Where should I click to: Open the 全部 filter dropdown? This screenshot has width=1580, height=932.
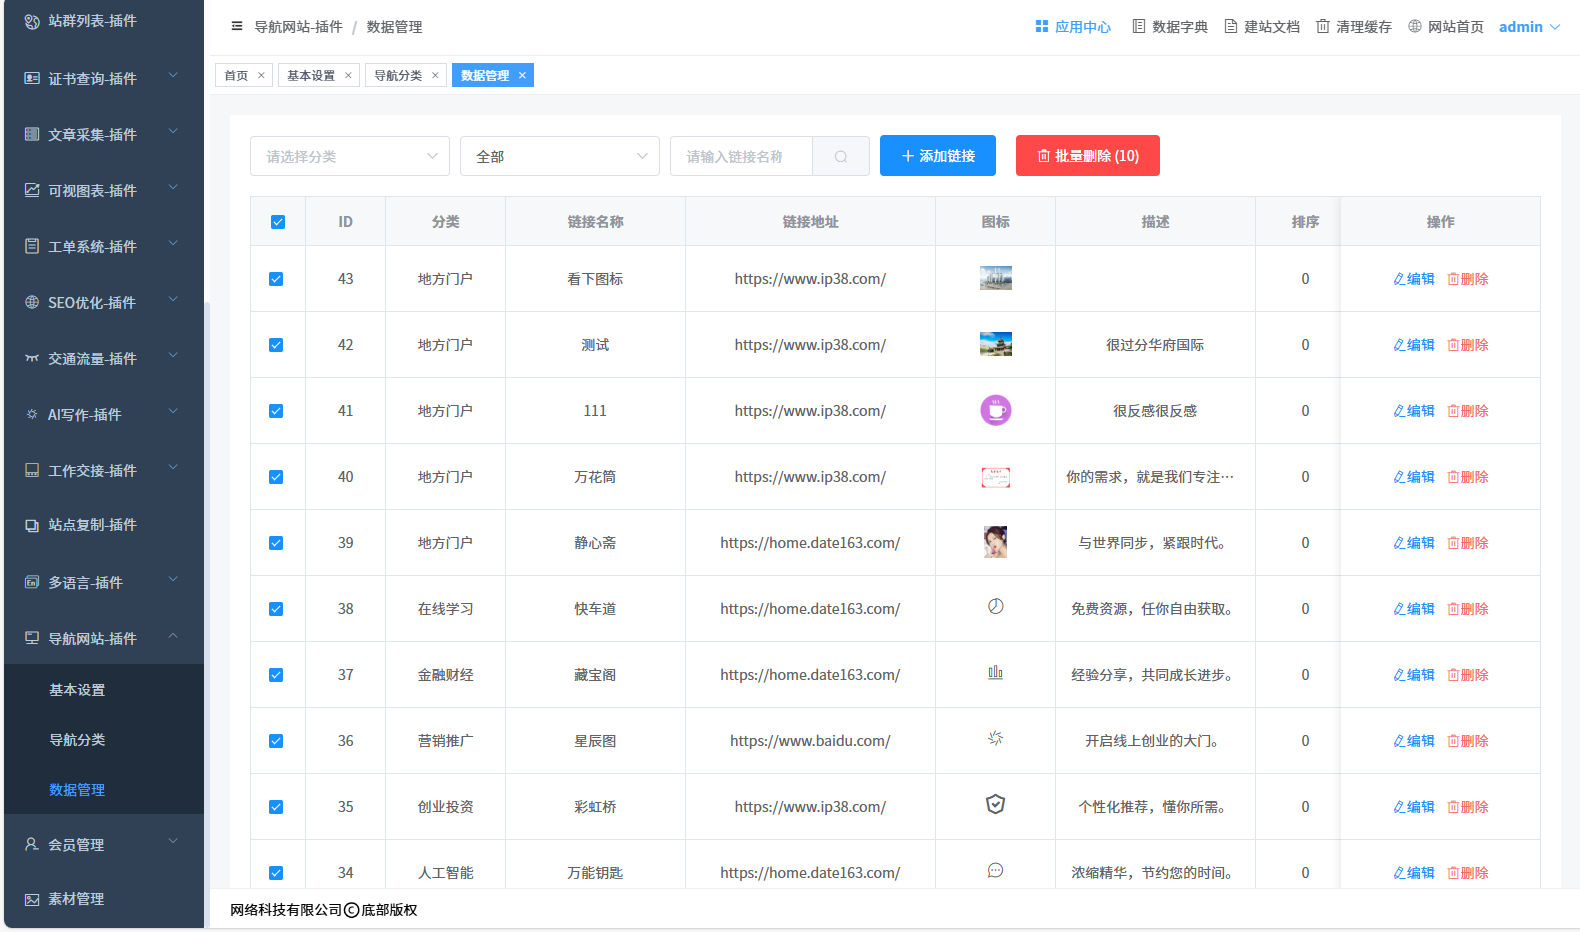point(559,156)
